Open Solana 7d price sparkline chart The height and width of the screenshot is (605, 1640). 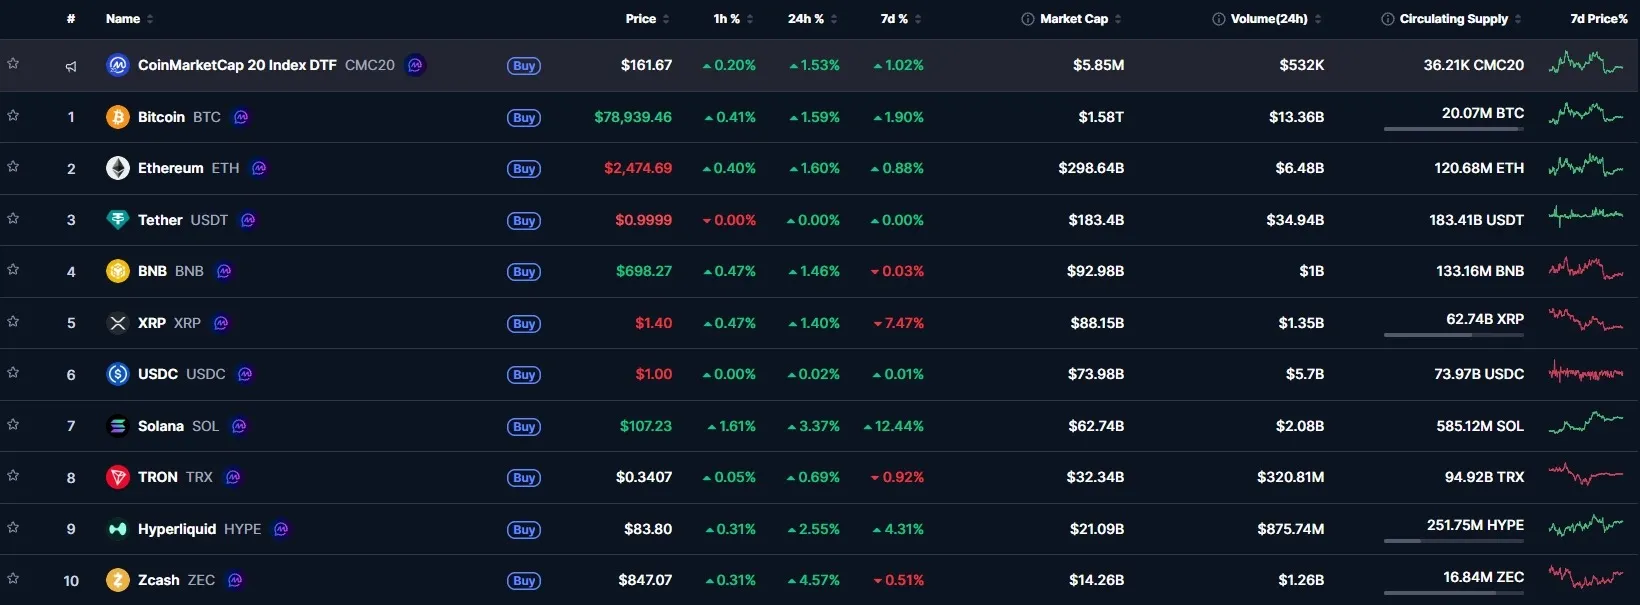pos(1586,423)
